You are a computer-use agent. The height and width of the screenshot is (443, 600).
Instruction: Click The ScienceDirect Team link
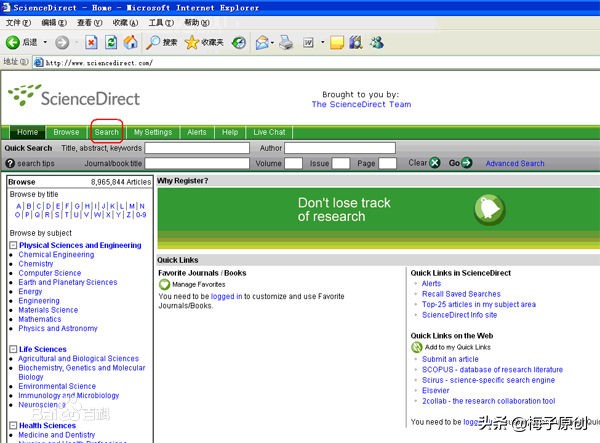tap(361, 104)
